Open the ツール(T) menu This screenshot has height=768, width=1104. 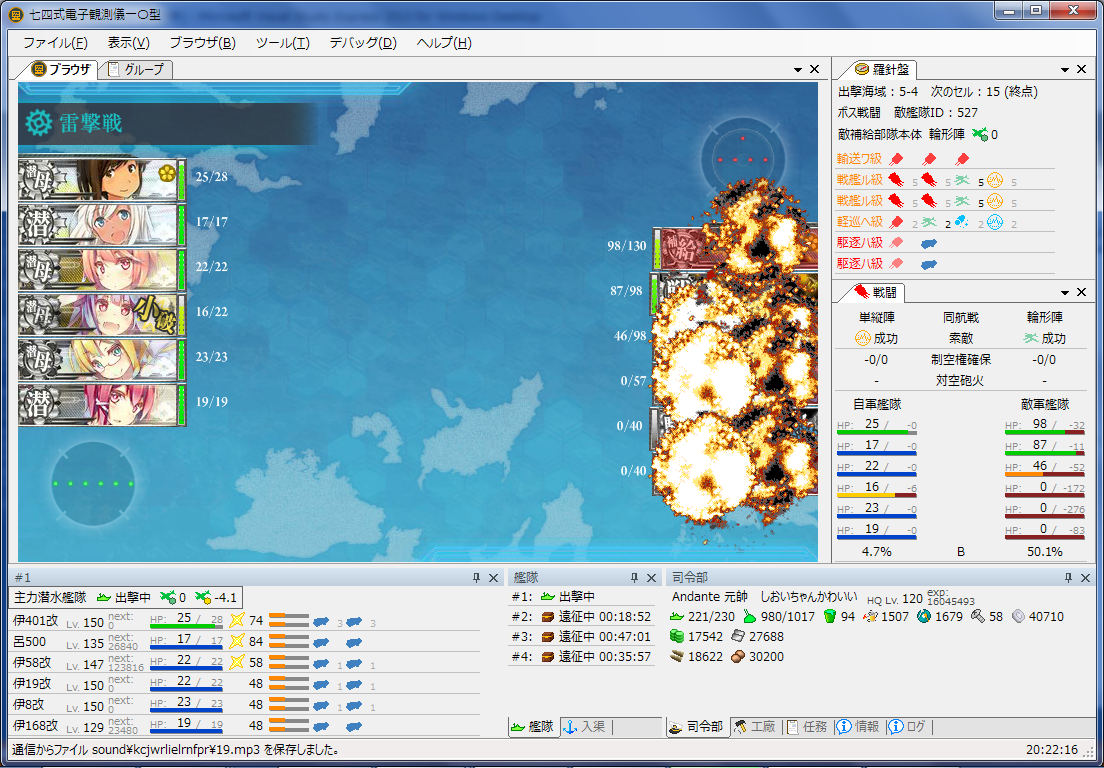click(282, 42)
